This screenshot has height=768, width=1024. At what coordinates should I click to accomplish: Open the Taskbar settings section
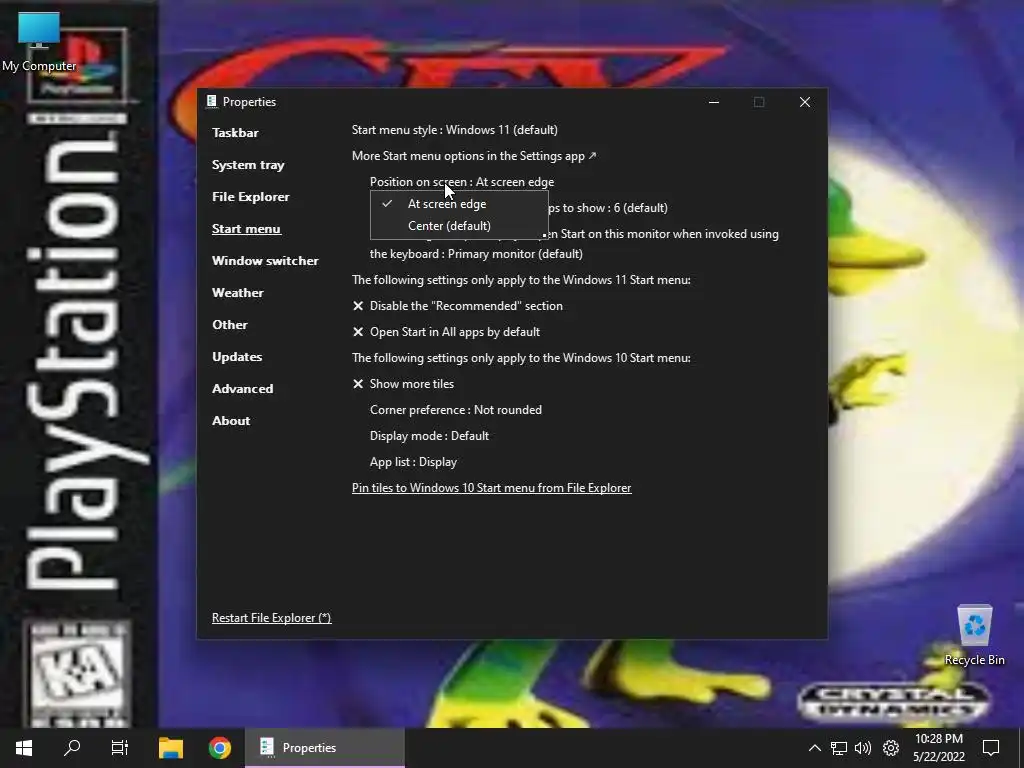point(235,133)
